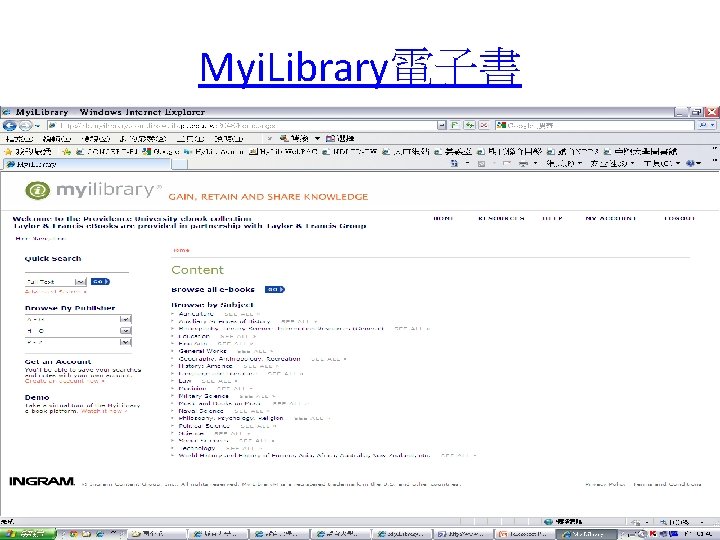This screenshot has height=540, width=720.
Task: Click the Refresh page icon
Action: (470, 125)
